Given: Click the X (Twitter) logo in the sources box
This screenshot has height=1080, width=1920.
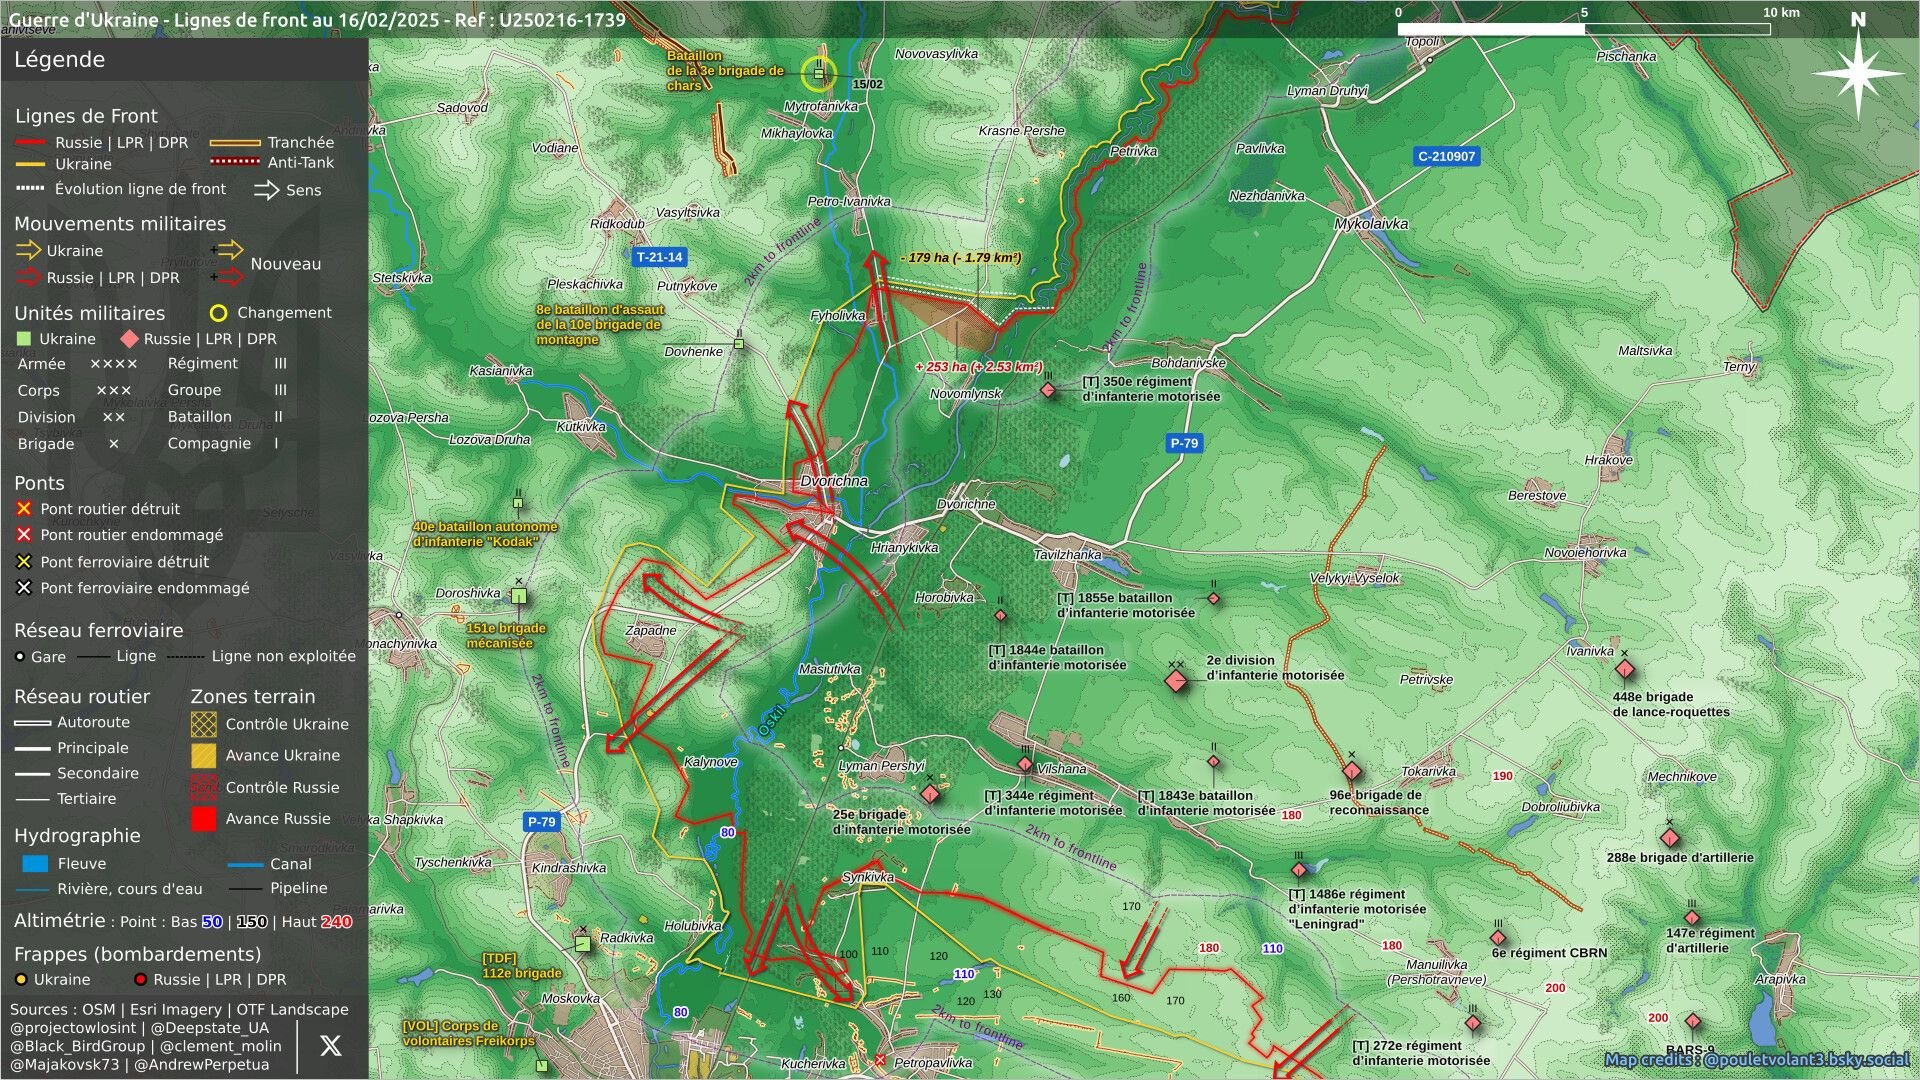Looking at the screenshot, I should 330,1046.
